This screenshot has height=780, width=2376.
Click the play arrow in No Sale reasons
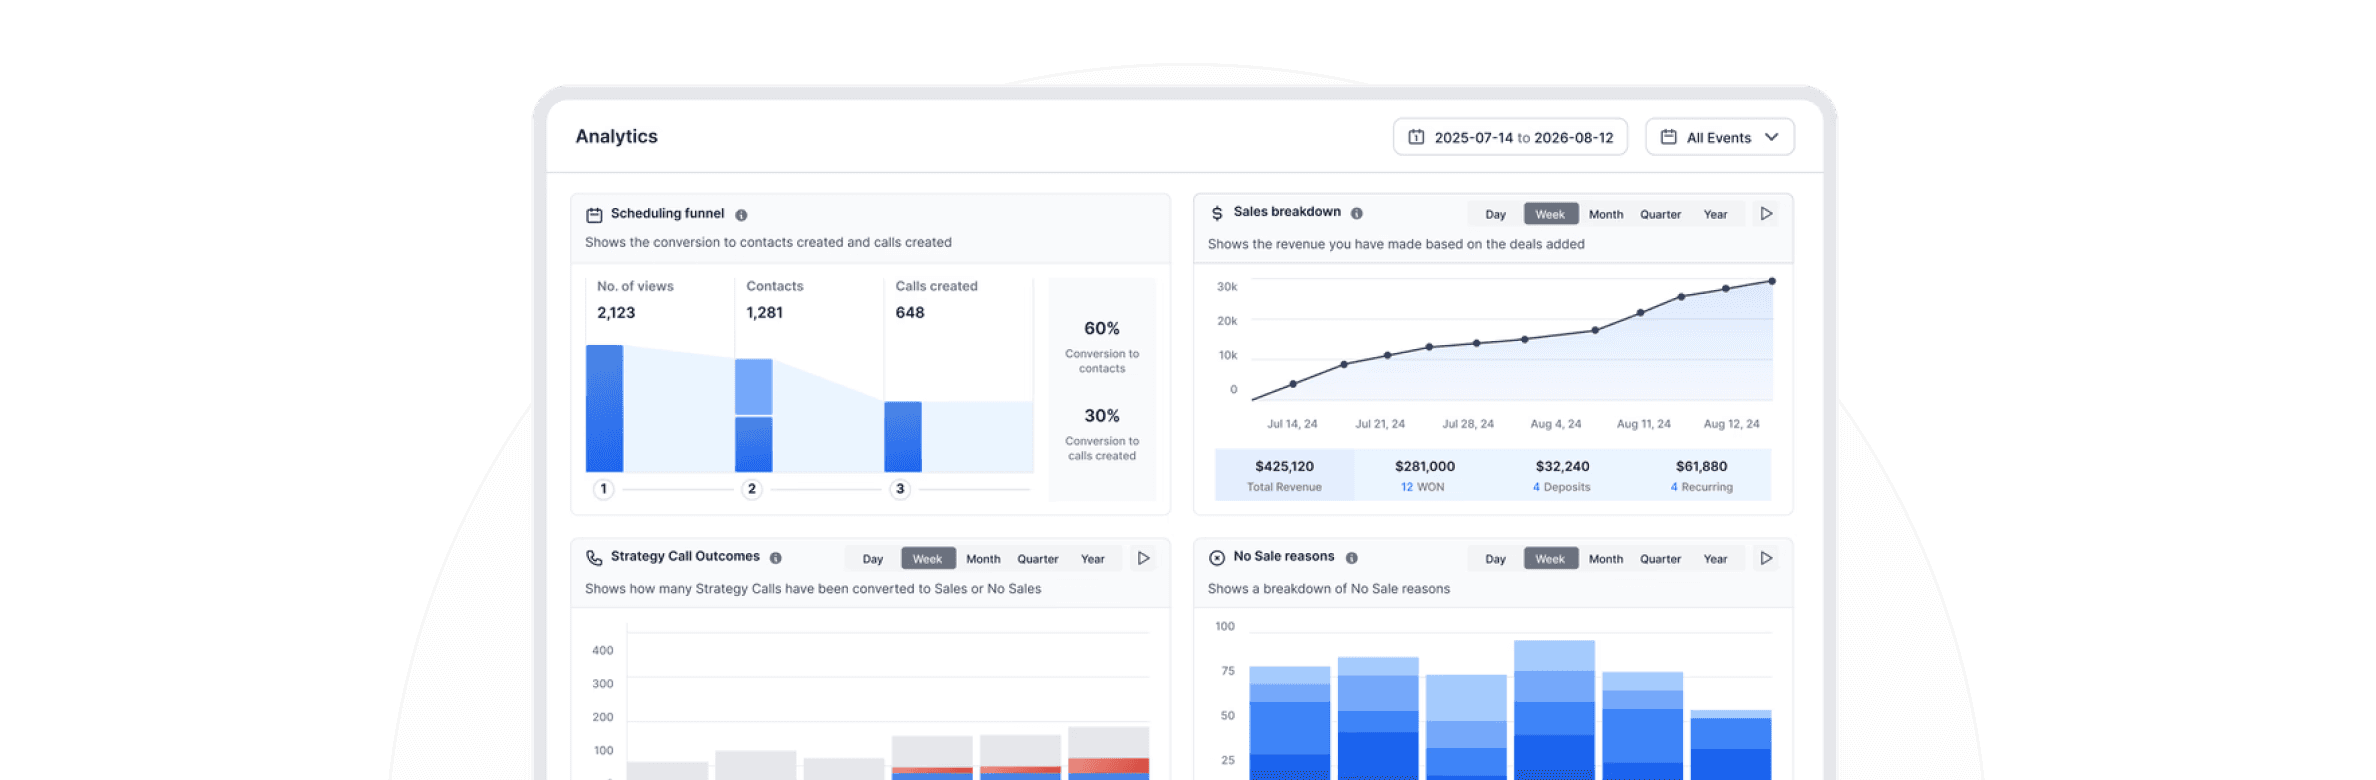(x=1767, y=558)
